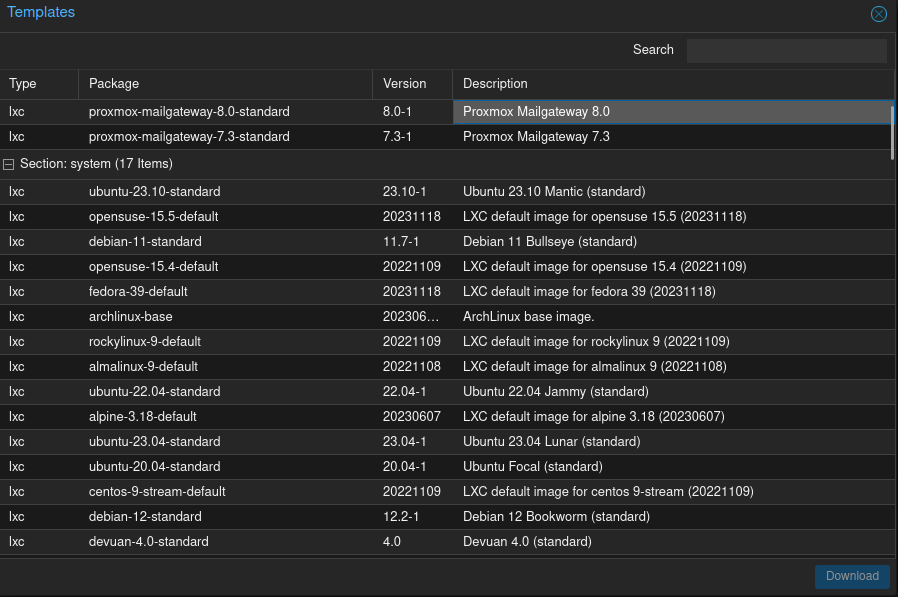Click description Proxmox Mailgateway 8.0
The image size is (898, 597).
(x=536, y=112)
